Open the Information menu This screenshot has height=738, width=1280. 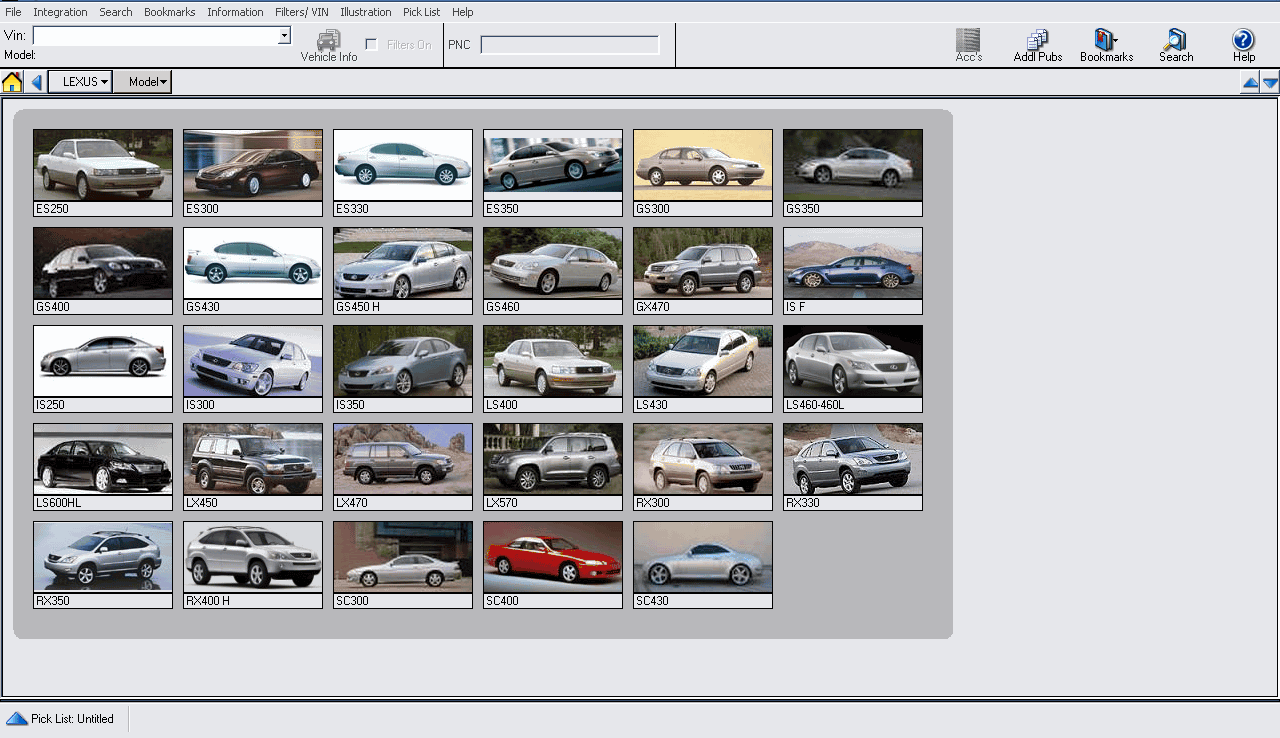tap(236, 12)
